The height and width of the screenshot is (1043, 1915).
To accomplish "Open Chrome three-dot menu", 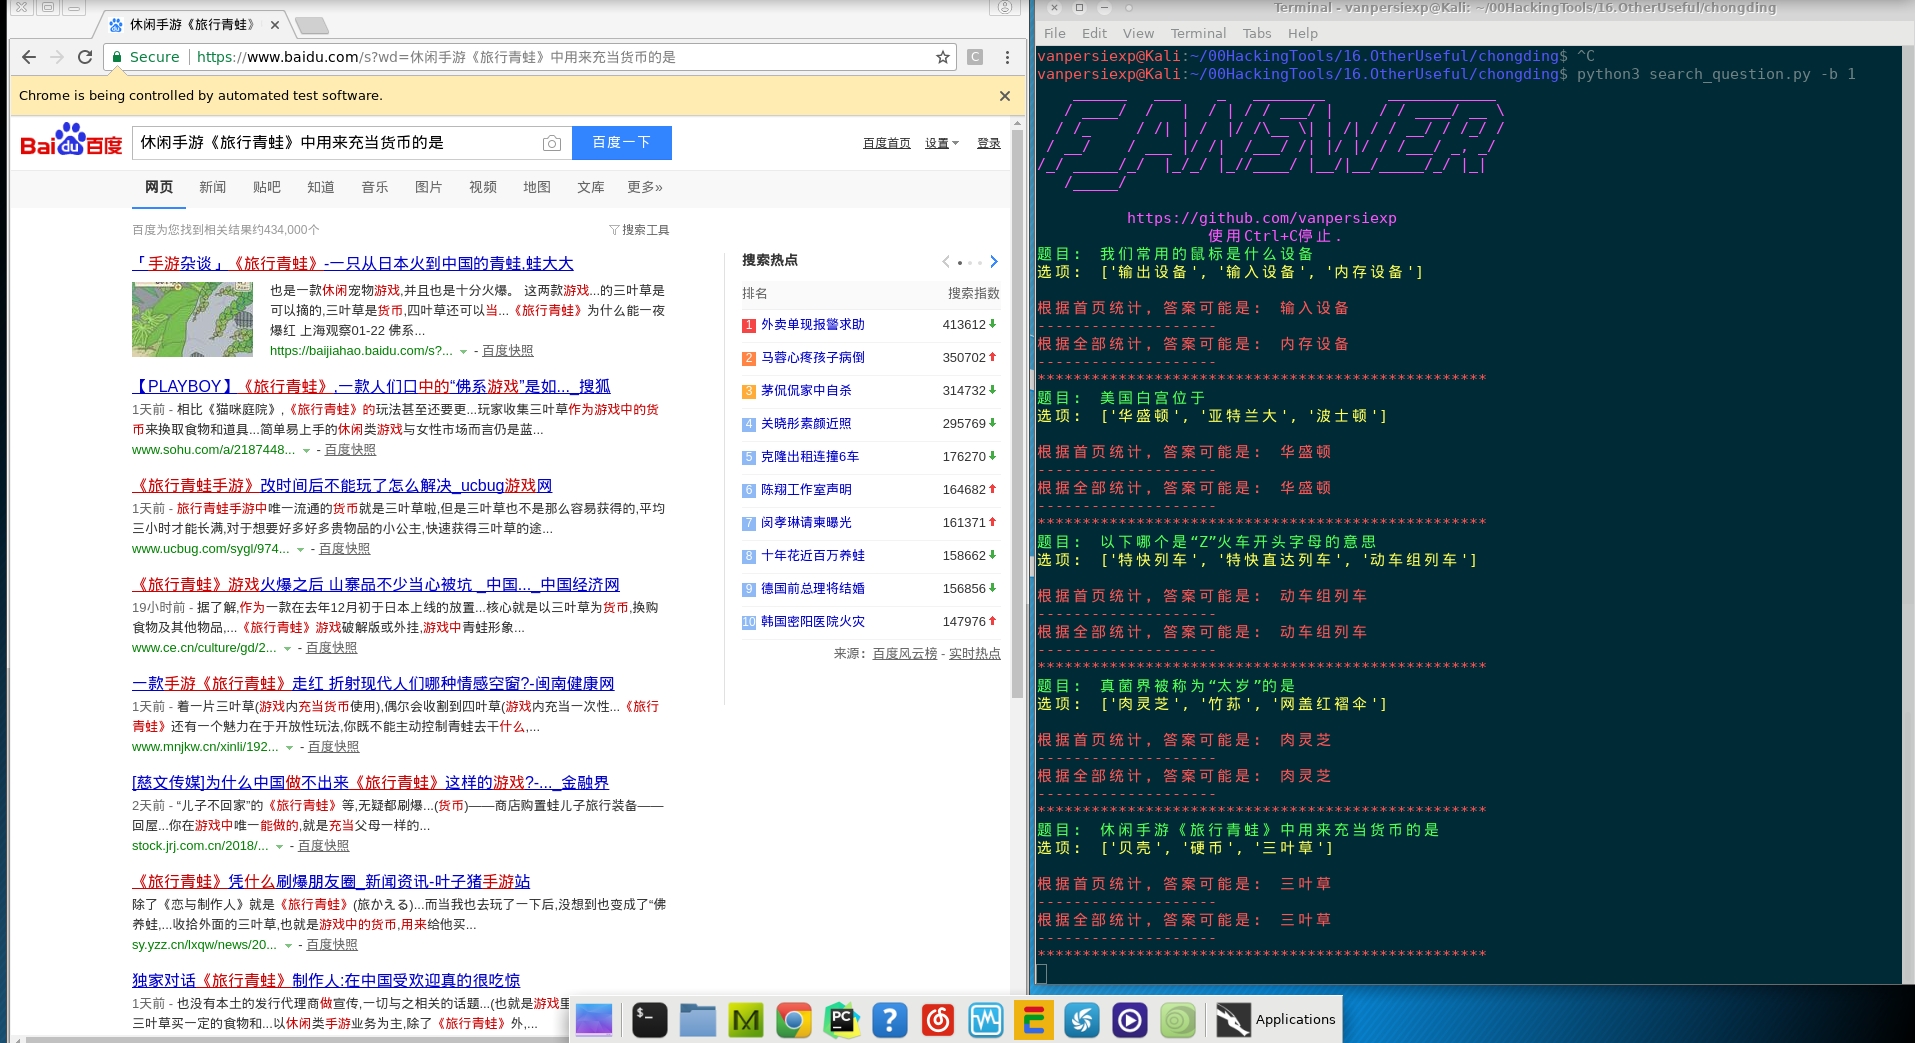I will [x=1007, y=57].
